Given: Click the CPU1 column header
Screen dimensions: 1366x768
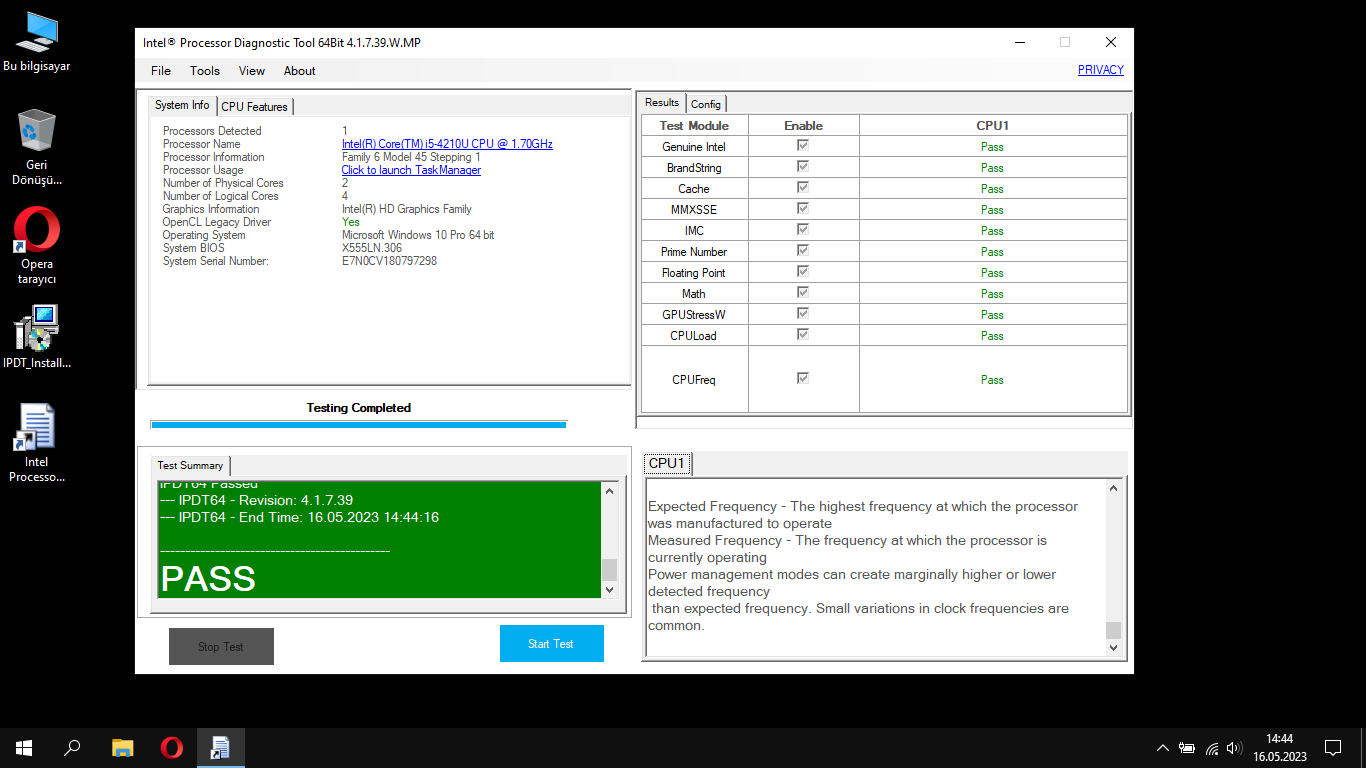Looking at the screenshot, I should pos(992,125).
